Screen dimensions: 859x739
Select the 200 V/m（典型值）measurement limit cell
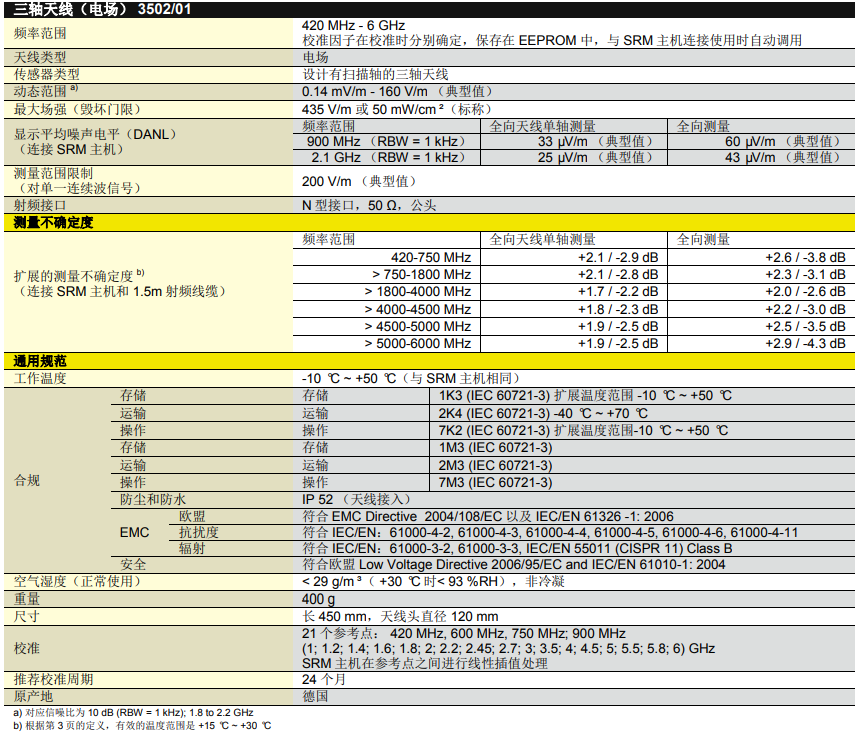[358, 181]
